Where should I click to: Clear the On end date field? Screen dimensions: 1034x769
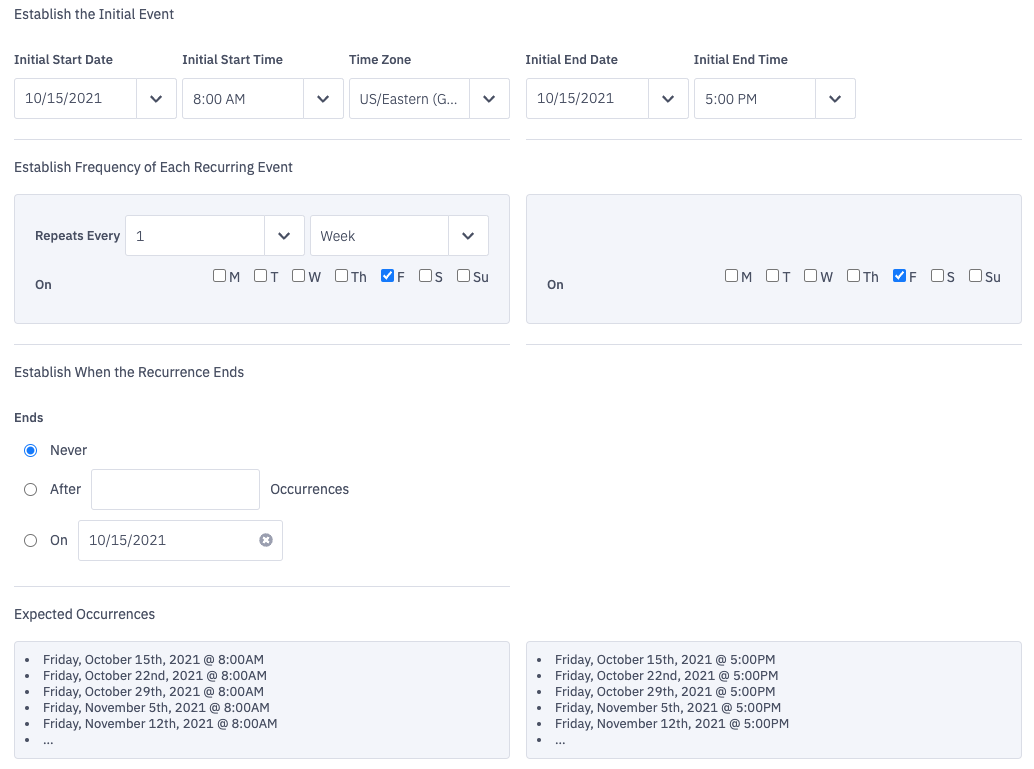(x=265, y=540)
